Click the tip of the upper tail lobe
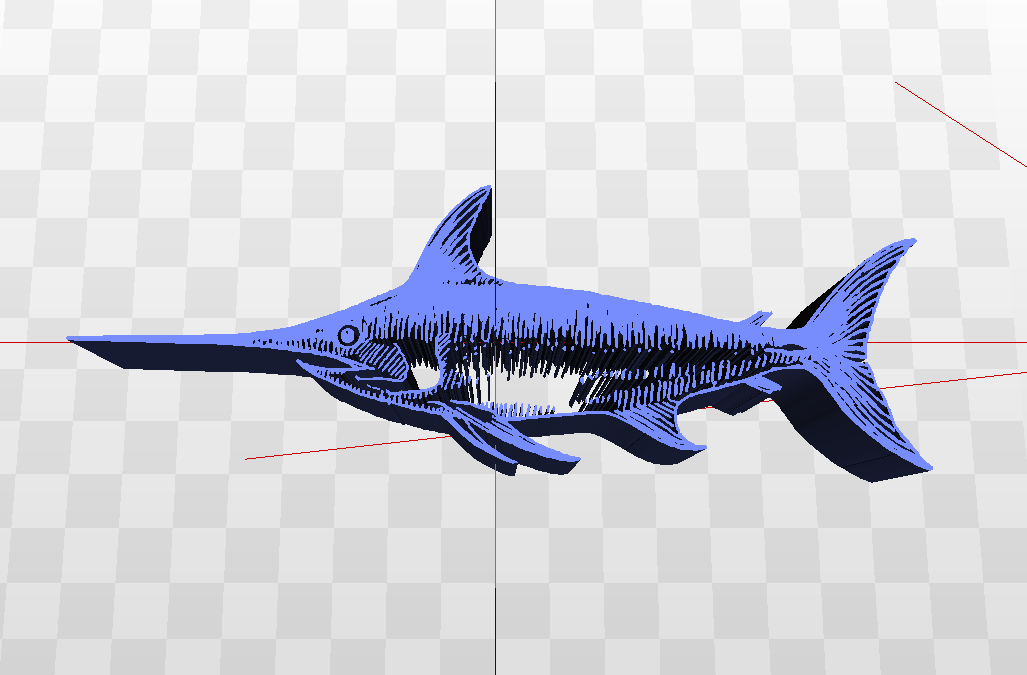This screenshot has height=675, width=1027. pos(912,242)
